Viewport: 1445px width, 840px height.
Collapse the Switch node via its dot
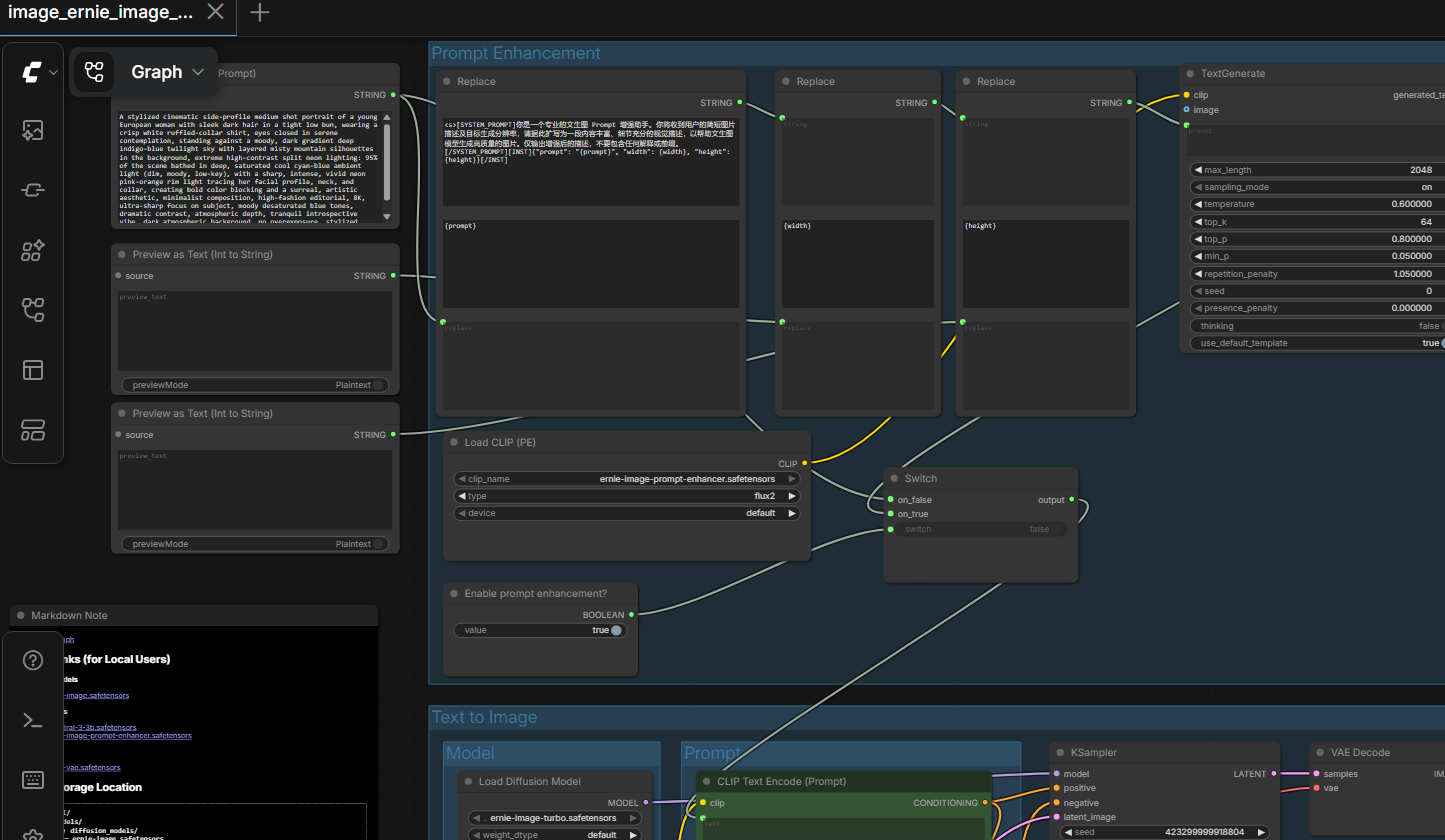tap(894, 478)
